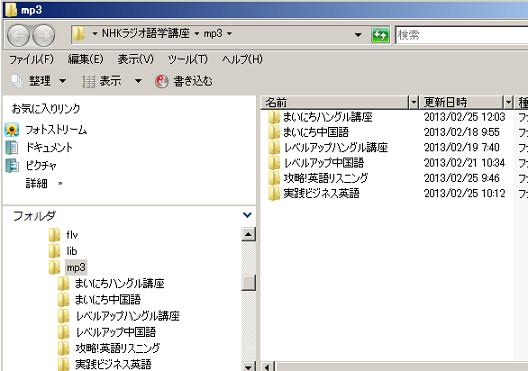Screen dimensions: 528x371
Task: Open the ツール(T) menu
Action: coord(188,60)
